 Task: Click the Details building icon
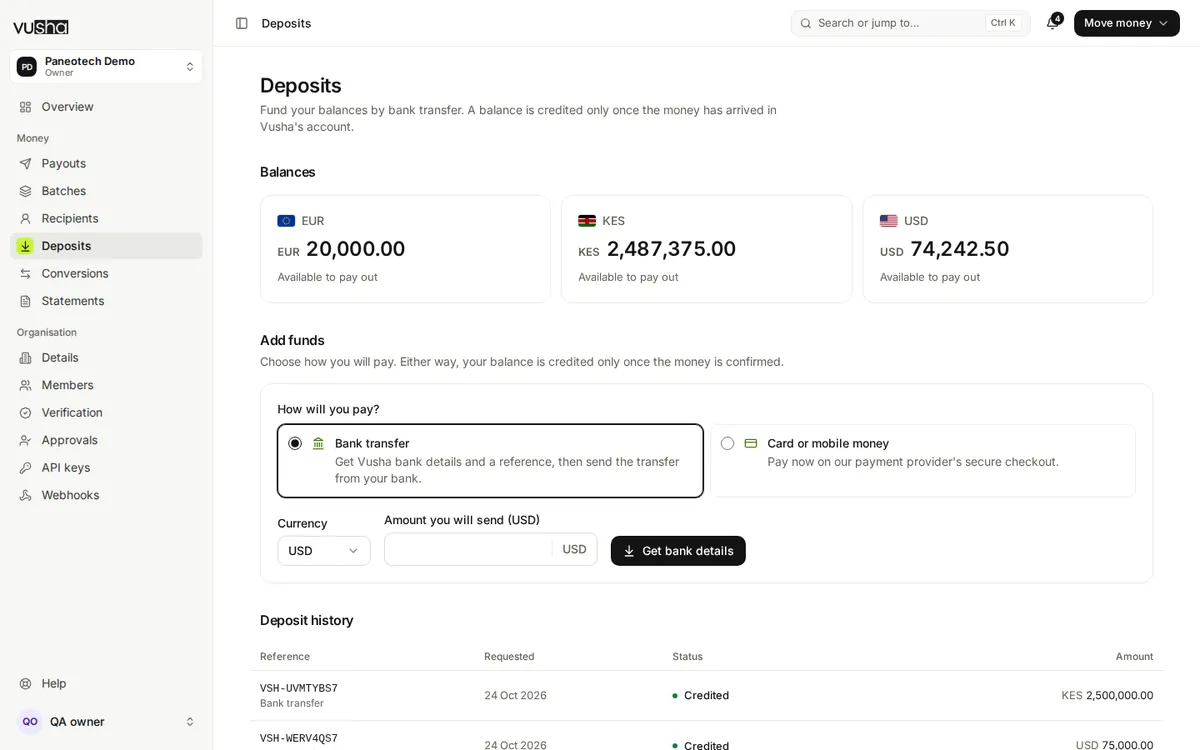click(25, 358)
